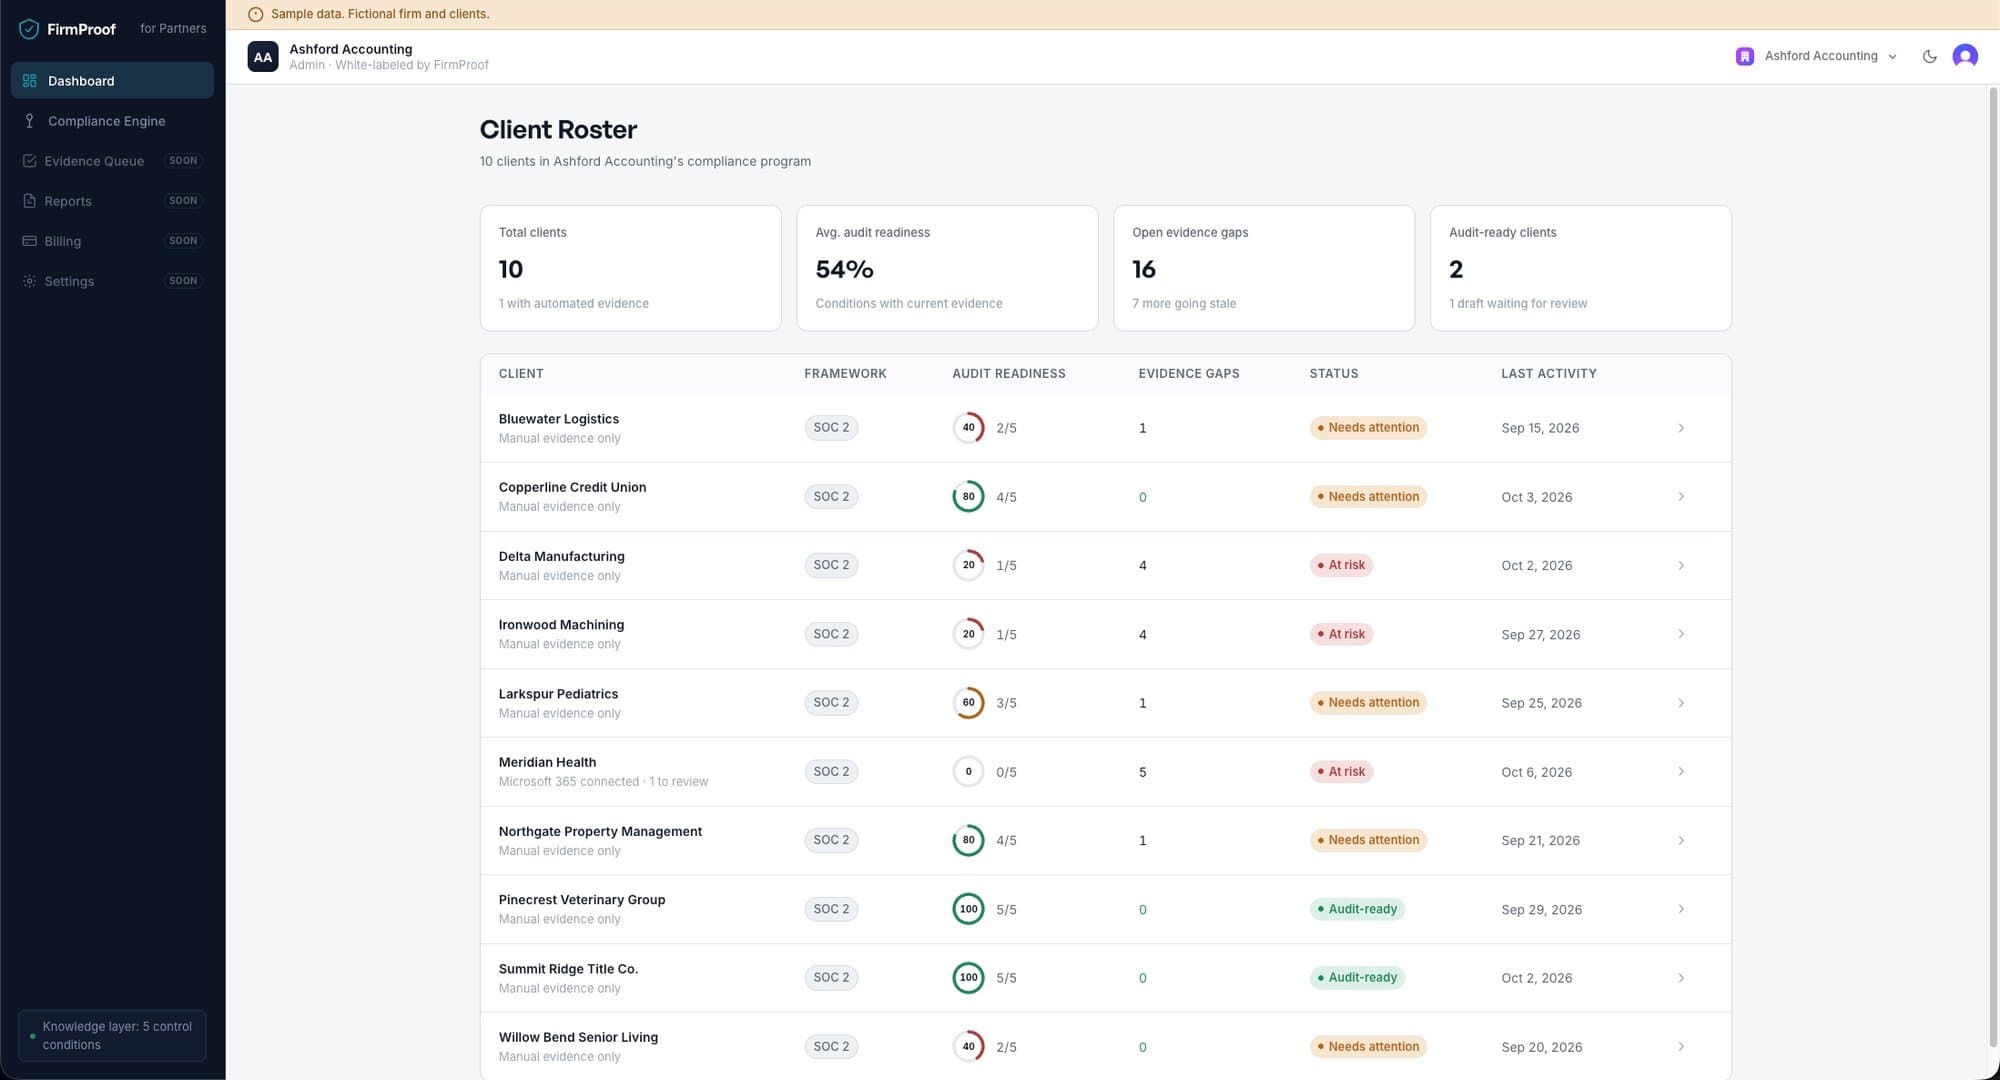Open Pinecrest Veterinary Group row chevron
The image size is (2000, 1080).
pos(1681,909)
